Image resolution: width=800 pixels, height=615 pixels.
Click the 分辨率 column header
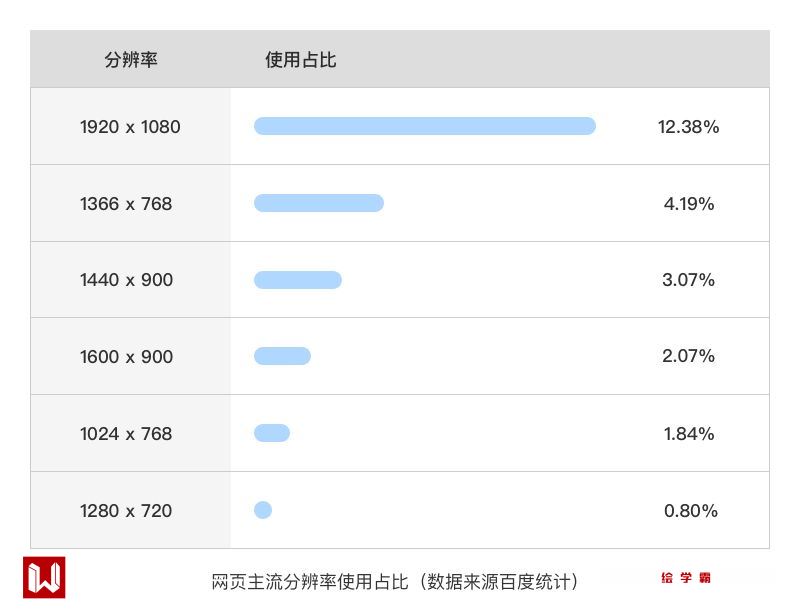[x=131, y=60]
